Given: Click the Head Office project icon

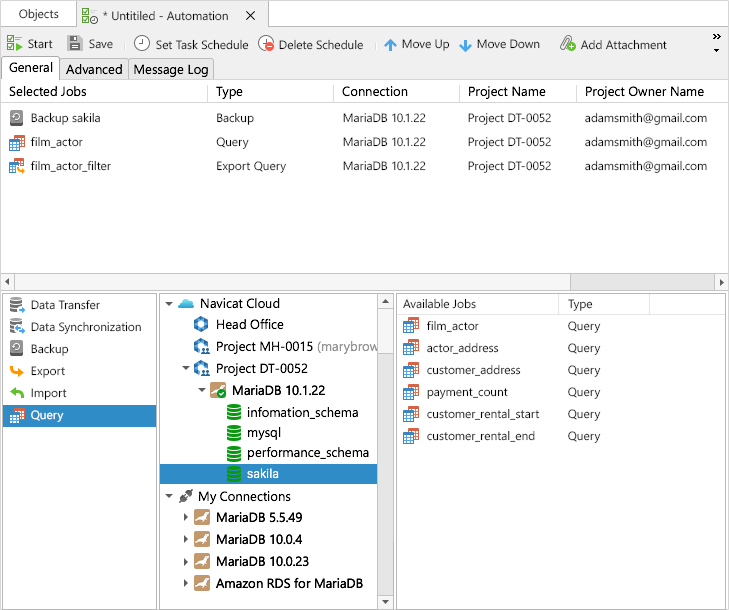Looking at the screenshot, I should point(201,324).
